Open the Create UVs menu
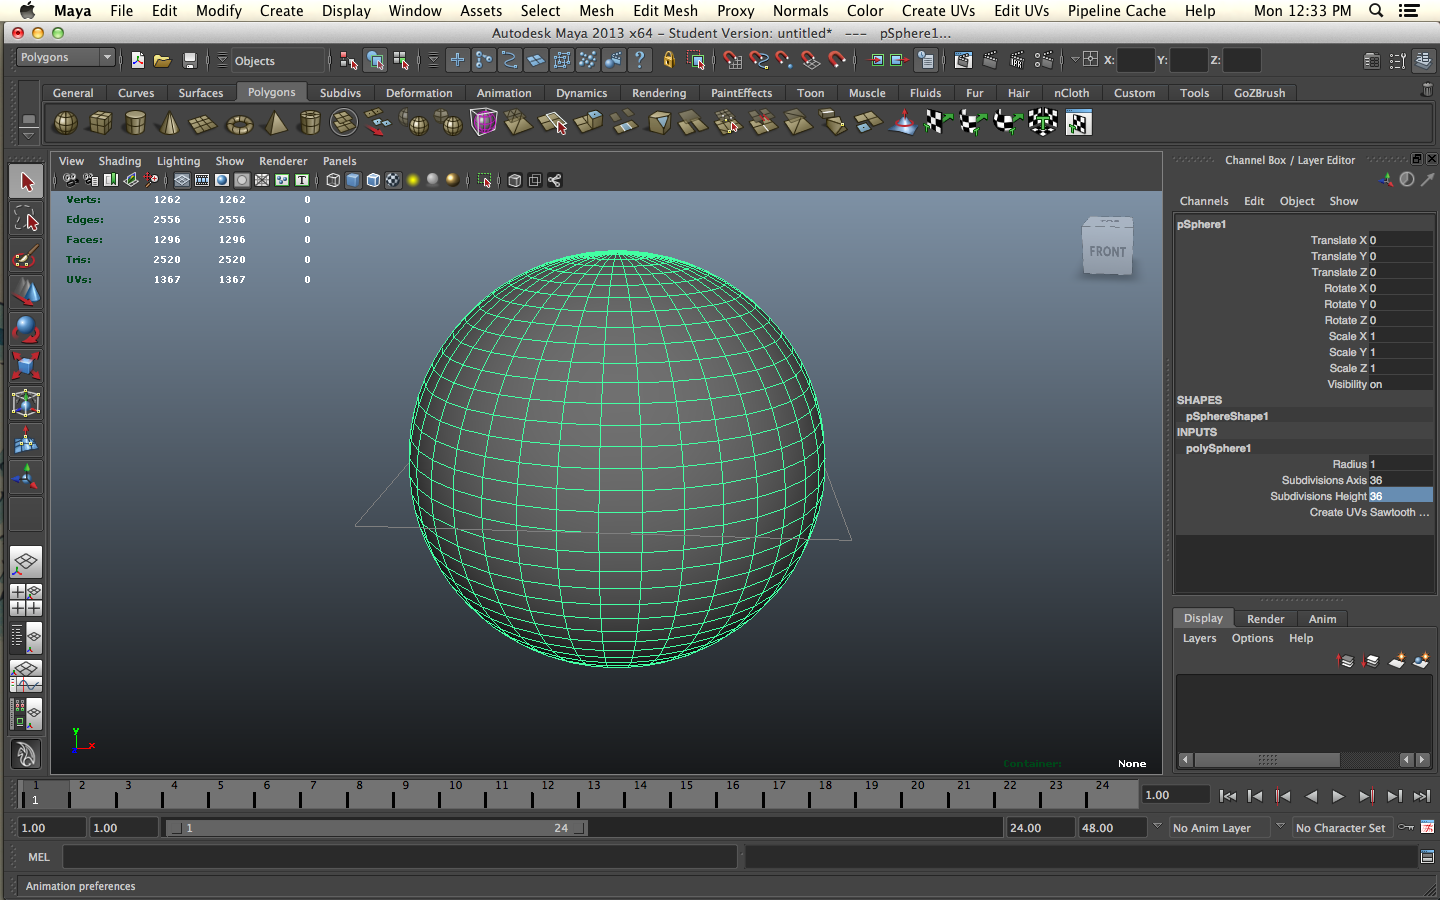 point(938,10)
